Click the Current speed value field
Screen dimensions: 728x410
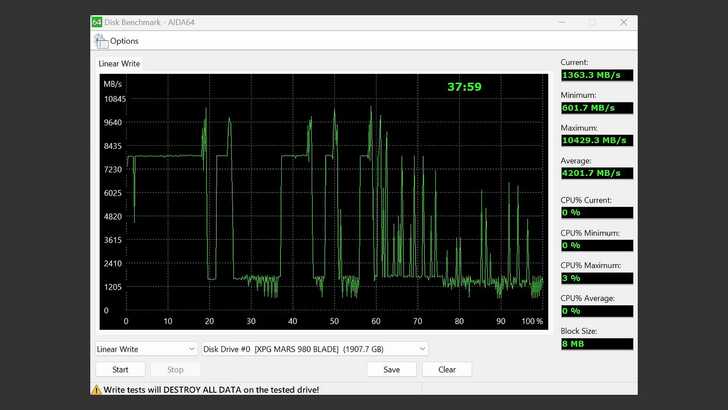point(596,75)
